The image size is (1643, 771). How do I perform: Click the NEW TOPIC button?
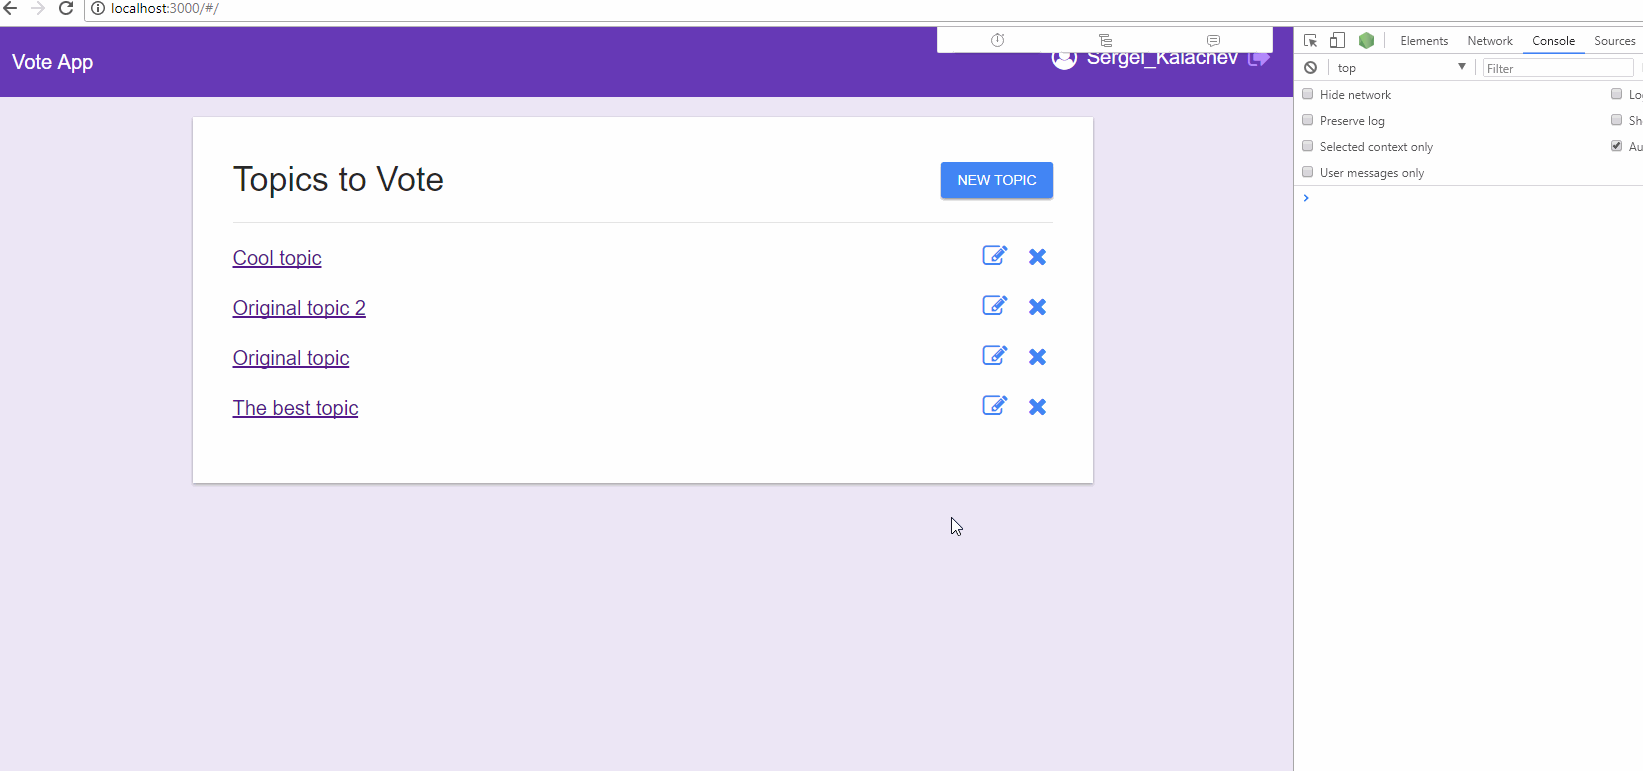tap(997, 180)
